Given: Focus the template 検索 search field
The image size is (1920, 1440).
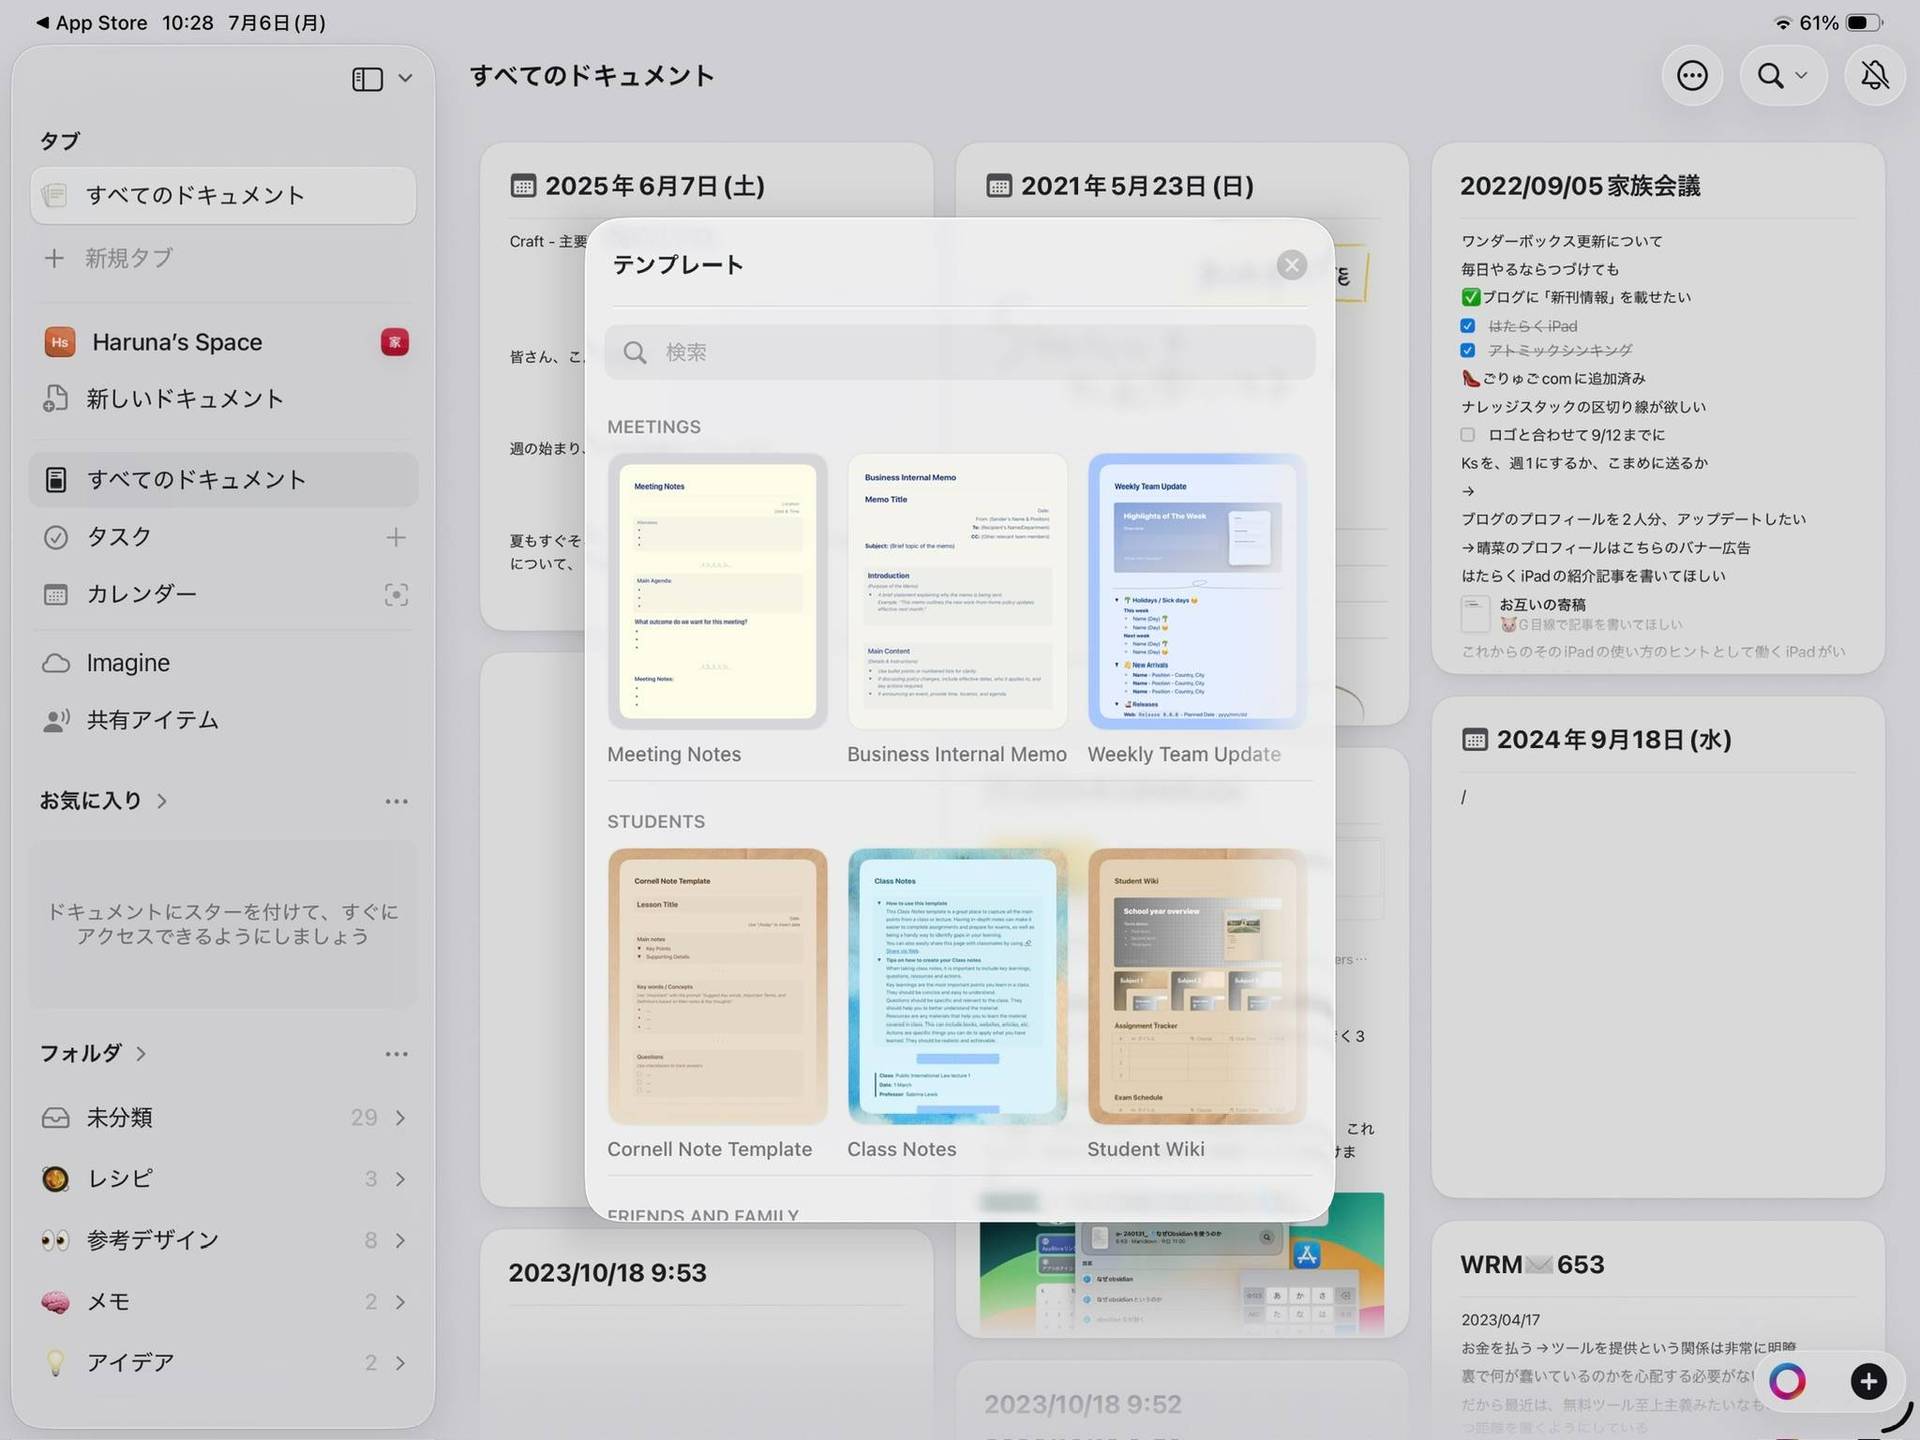Looking at the screenshot, I should [960, 352].
